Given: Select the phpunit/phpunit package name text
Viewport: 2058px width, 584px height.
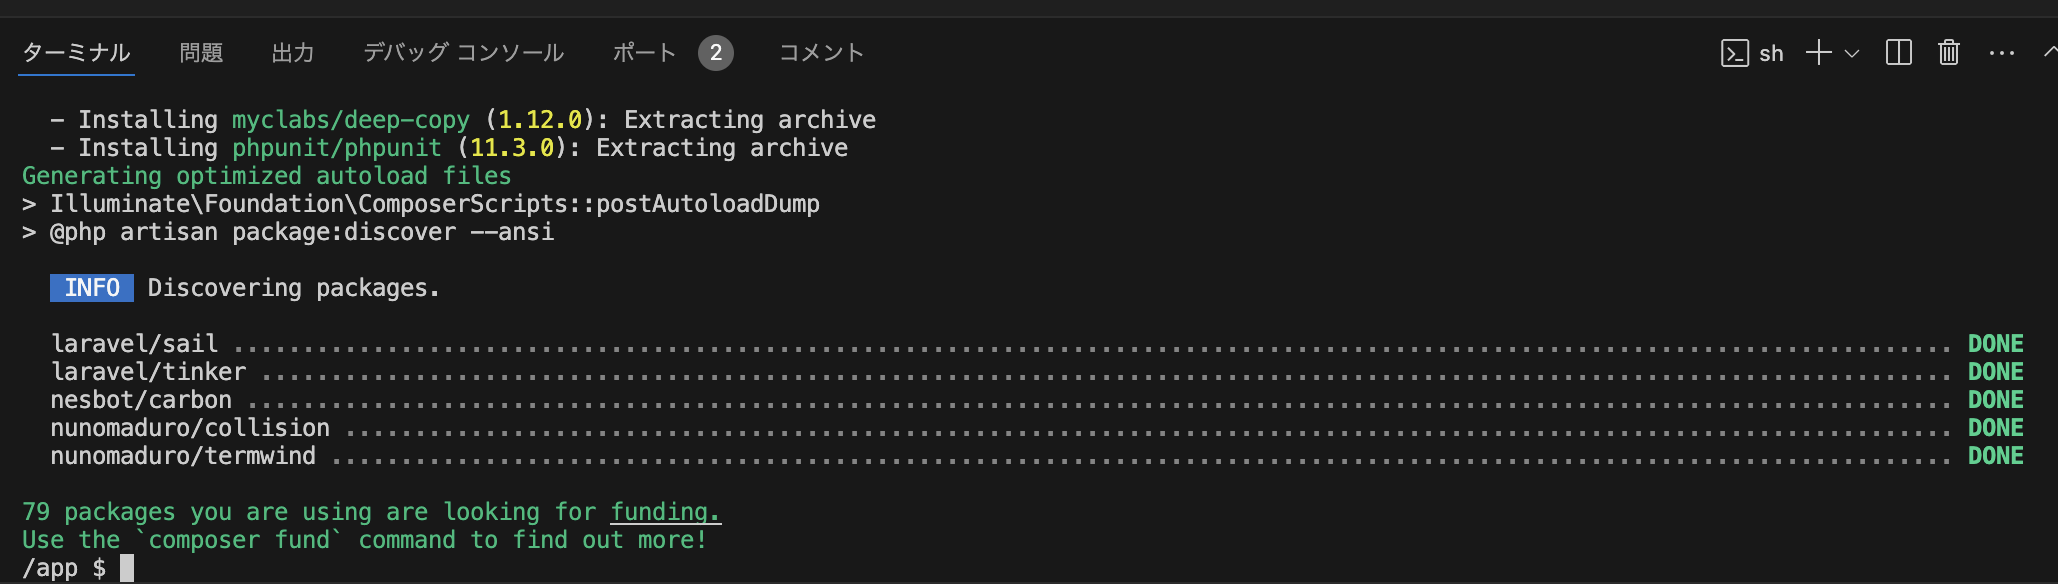Looking at the screenshot, I should 336,147.
